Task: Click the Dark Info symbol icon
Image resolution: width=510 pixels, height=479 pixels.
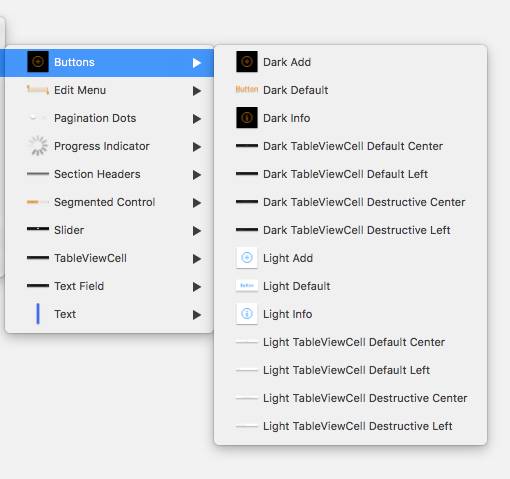Action: (247, 118)
